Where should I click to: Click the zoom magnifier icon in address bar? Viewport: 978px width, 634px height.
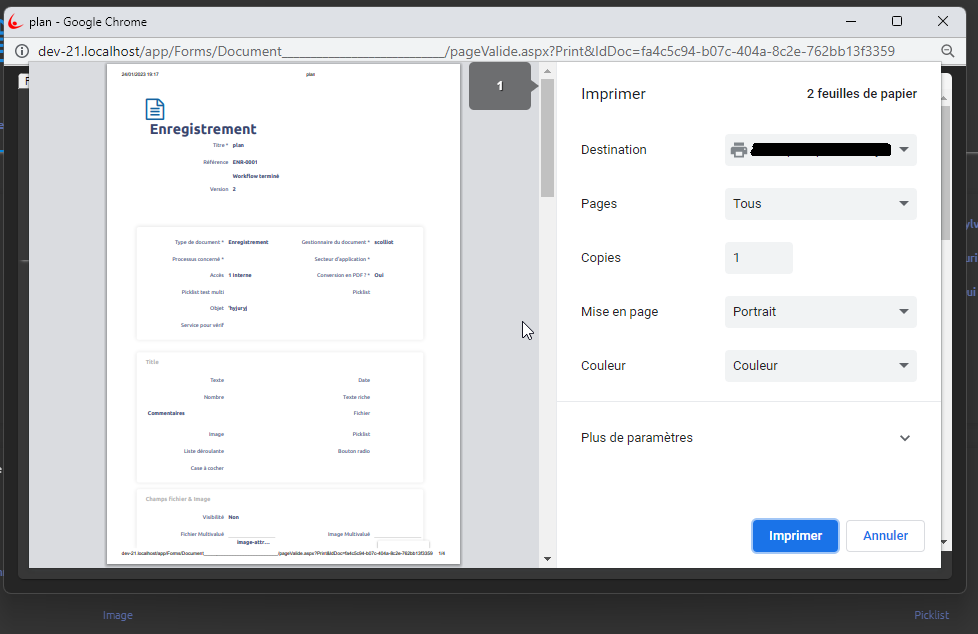click(x=947, y=51)
